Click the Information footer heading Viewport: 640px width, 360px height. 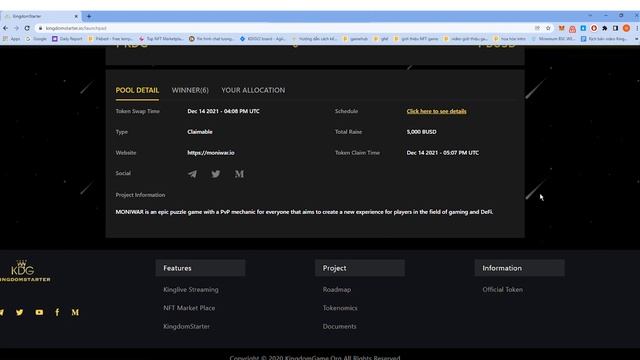pyautogui.click(x=519, y=268)
